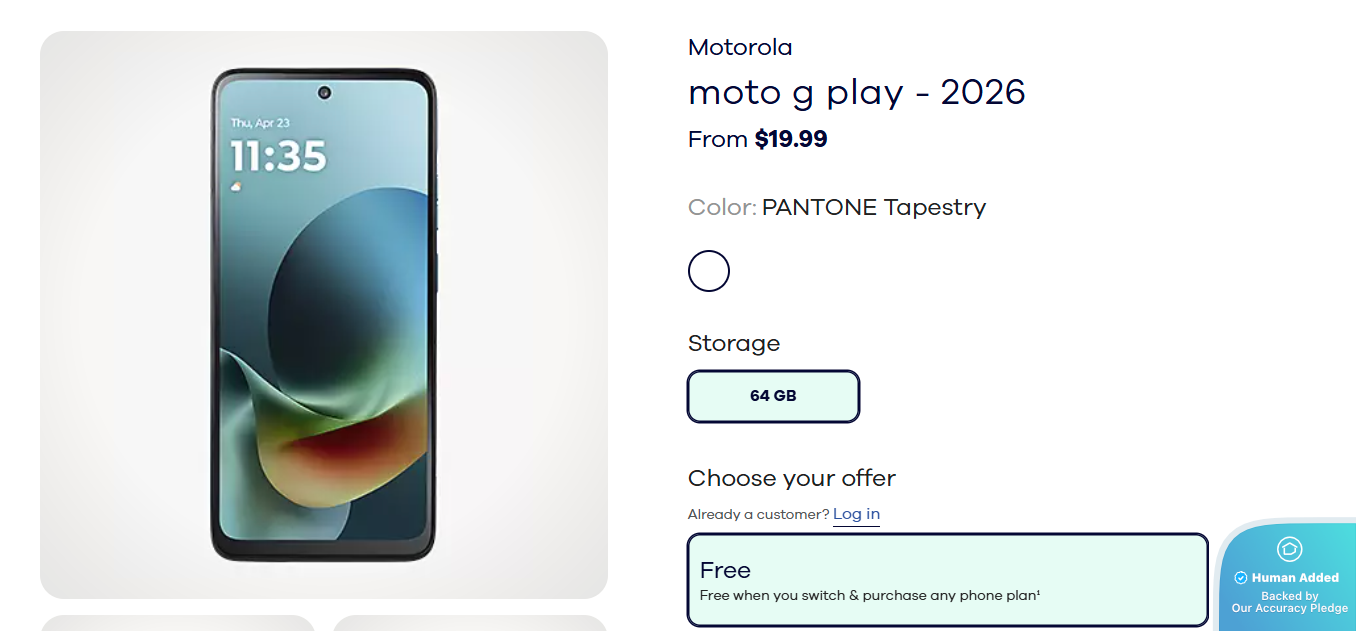Image resolution: width=1356 pixels, height=631 pixels.
Task: Click the Motorola brand name
Action: point(740,47)
